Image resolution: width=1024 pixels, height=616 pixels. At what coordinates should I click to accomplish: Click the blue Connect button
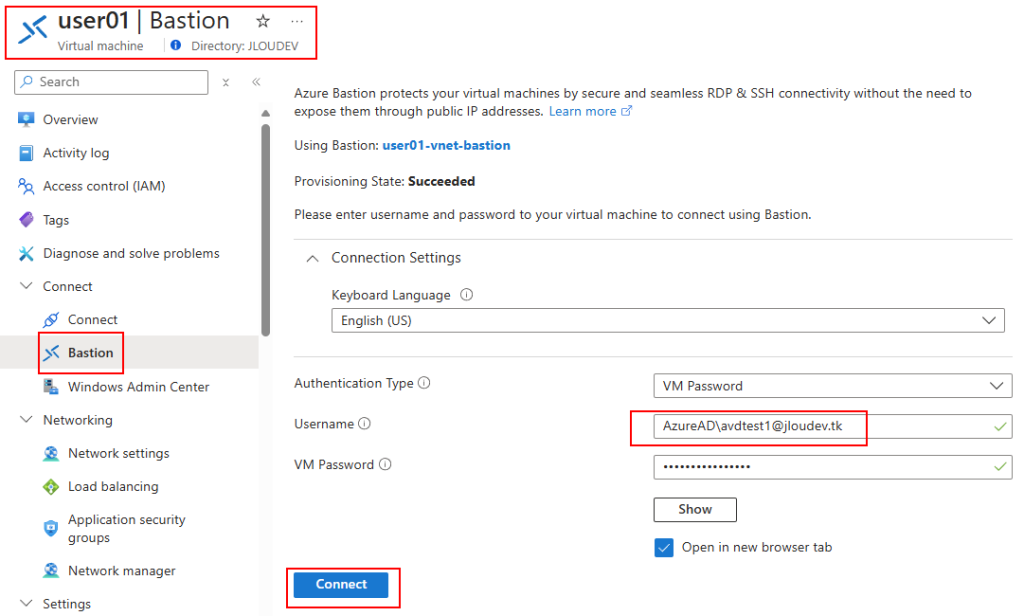click(341, 585)
